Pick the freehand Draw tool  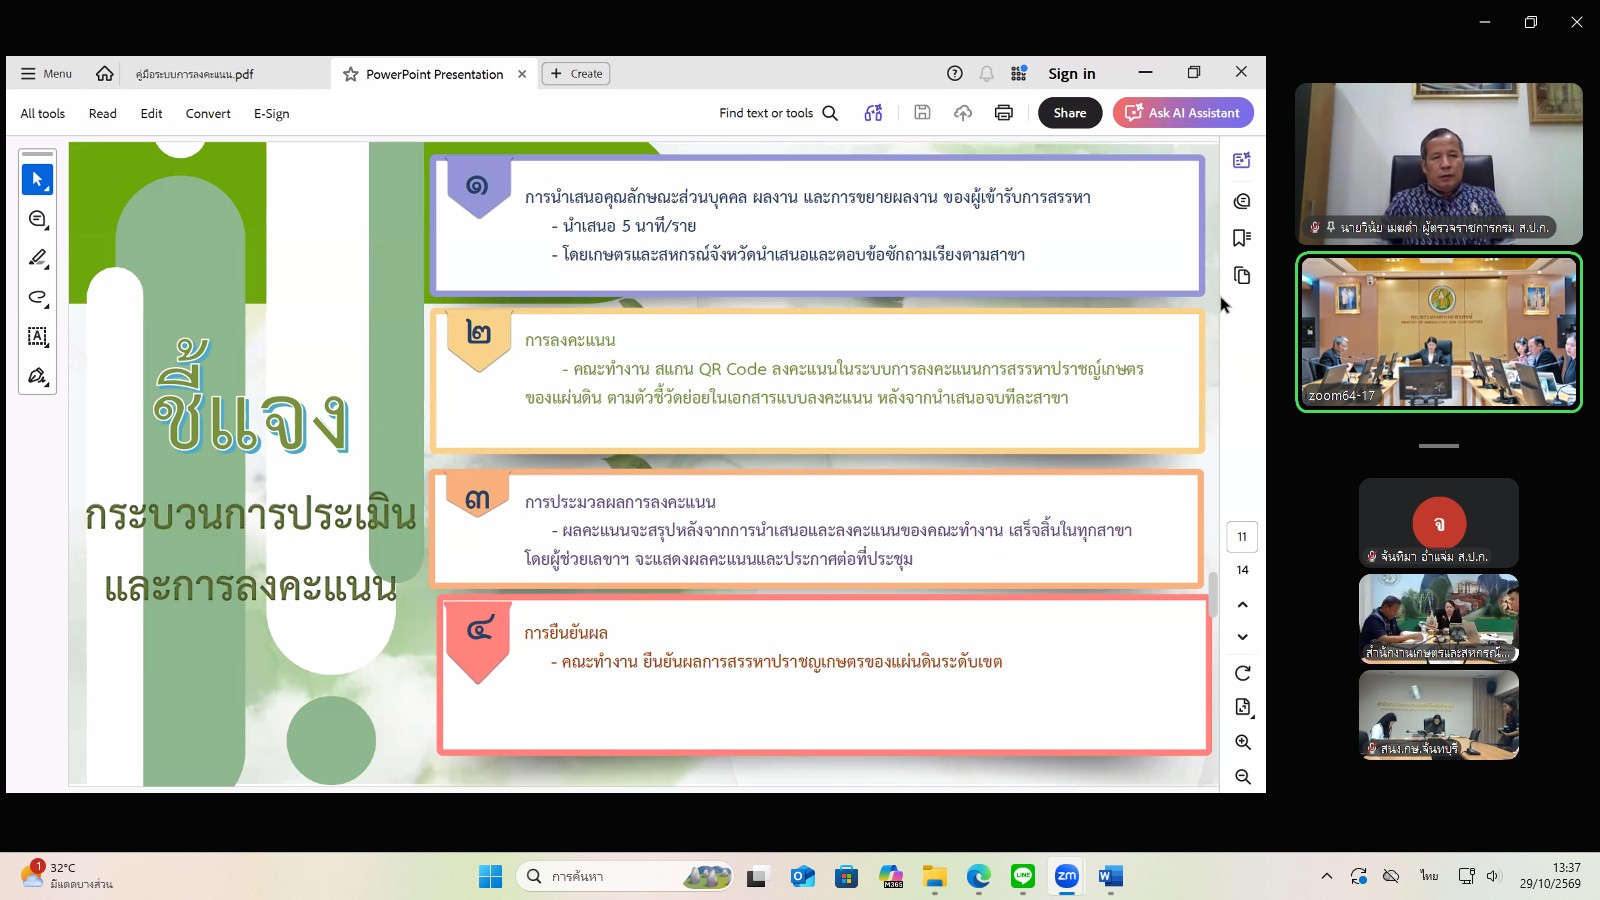[37, 297]
